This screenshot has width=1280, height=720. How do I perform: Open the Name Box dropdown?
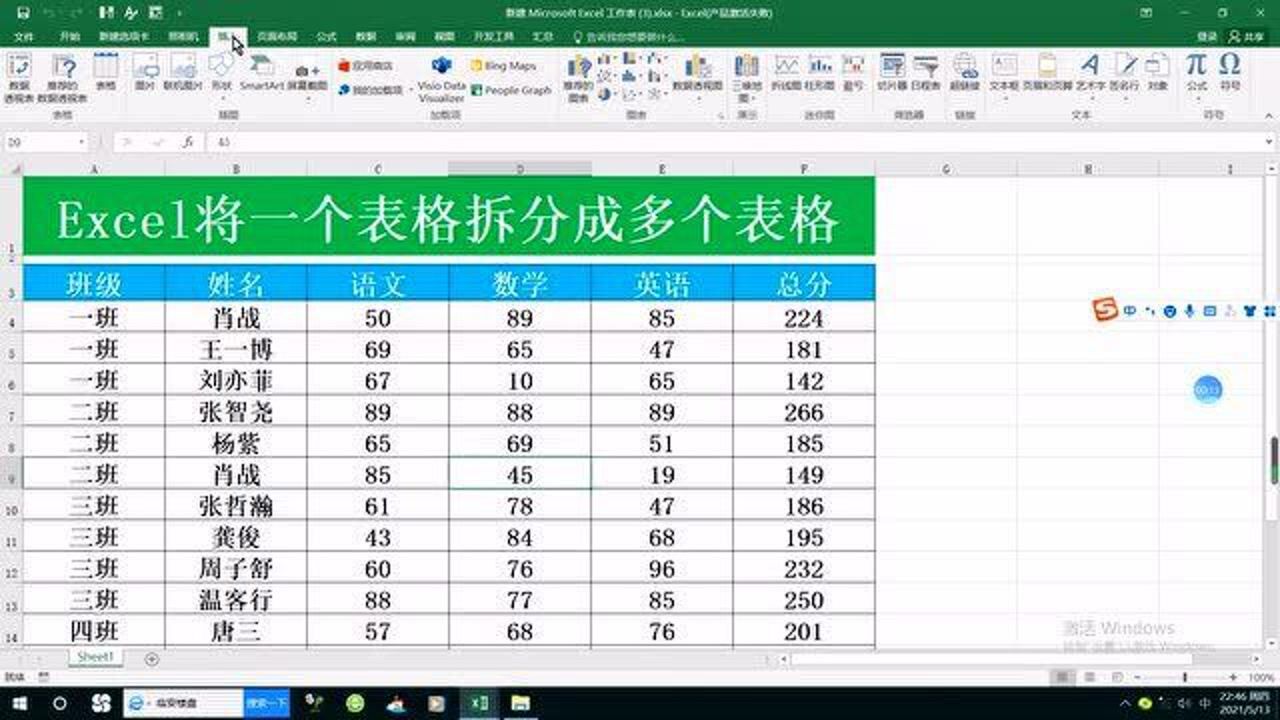click(x=81, y=143)
